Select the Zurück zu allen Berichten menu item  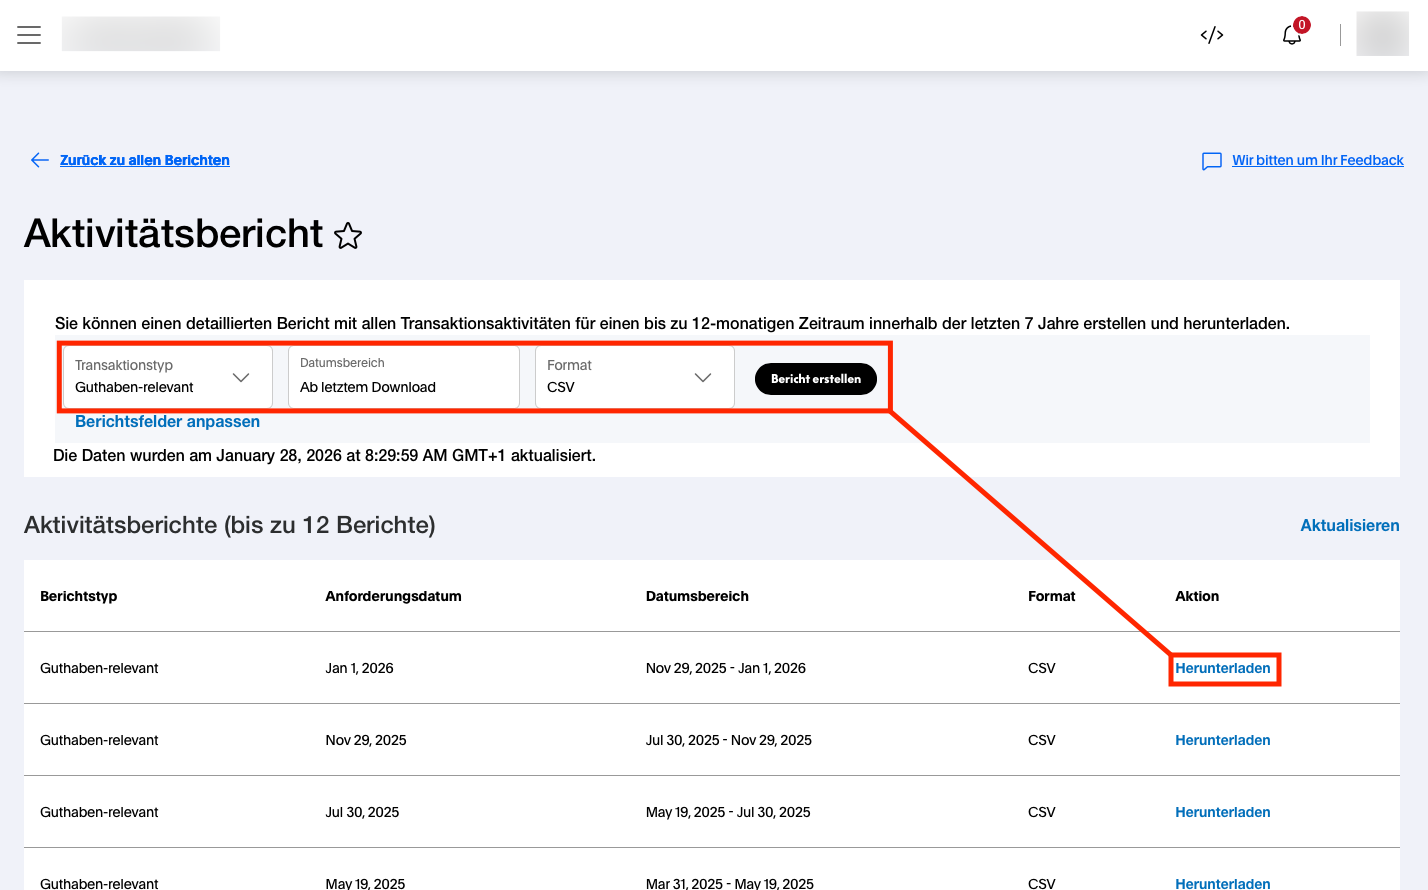[144, 160]
